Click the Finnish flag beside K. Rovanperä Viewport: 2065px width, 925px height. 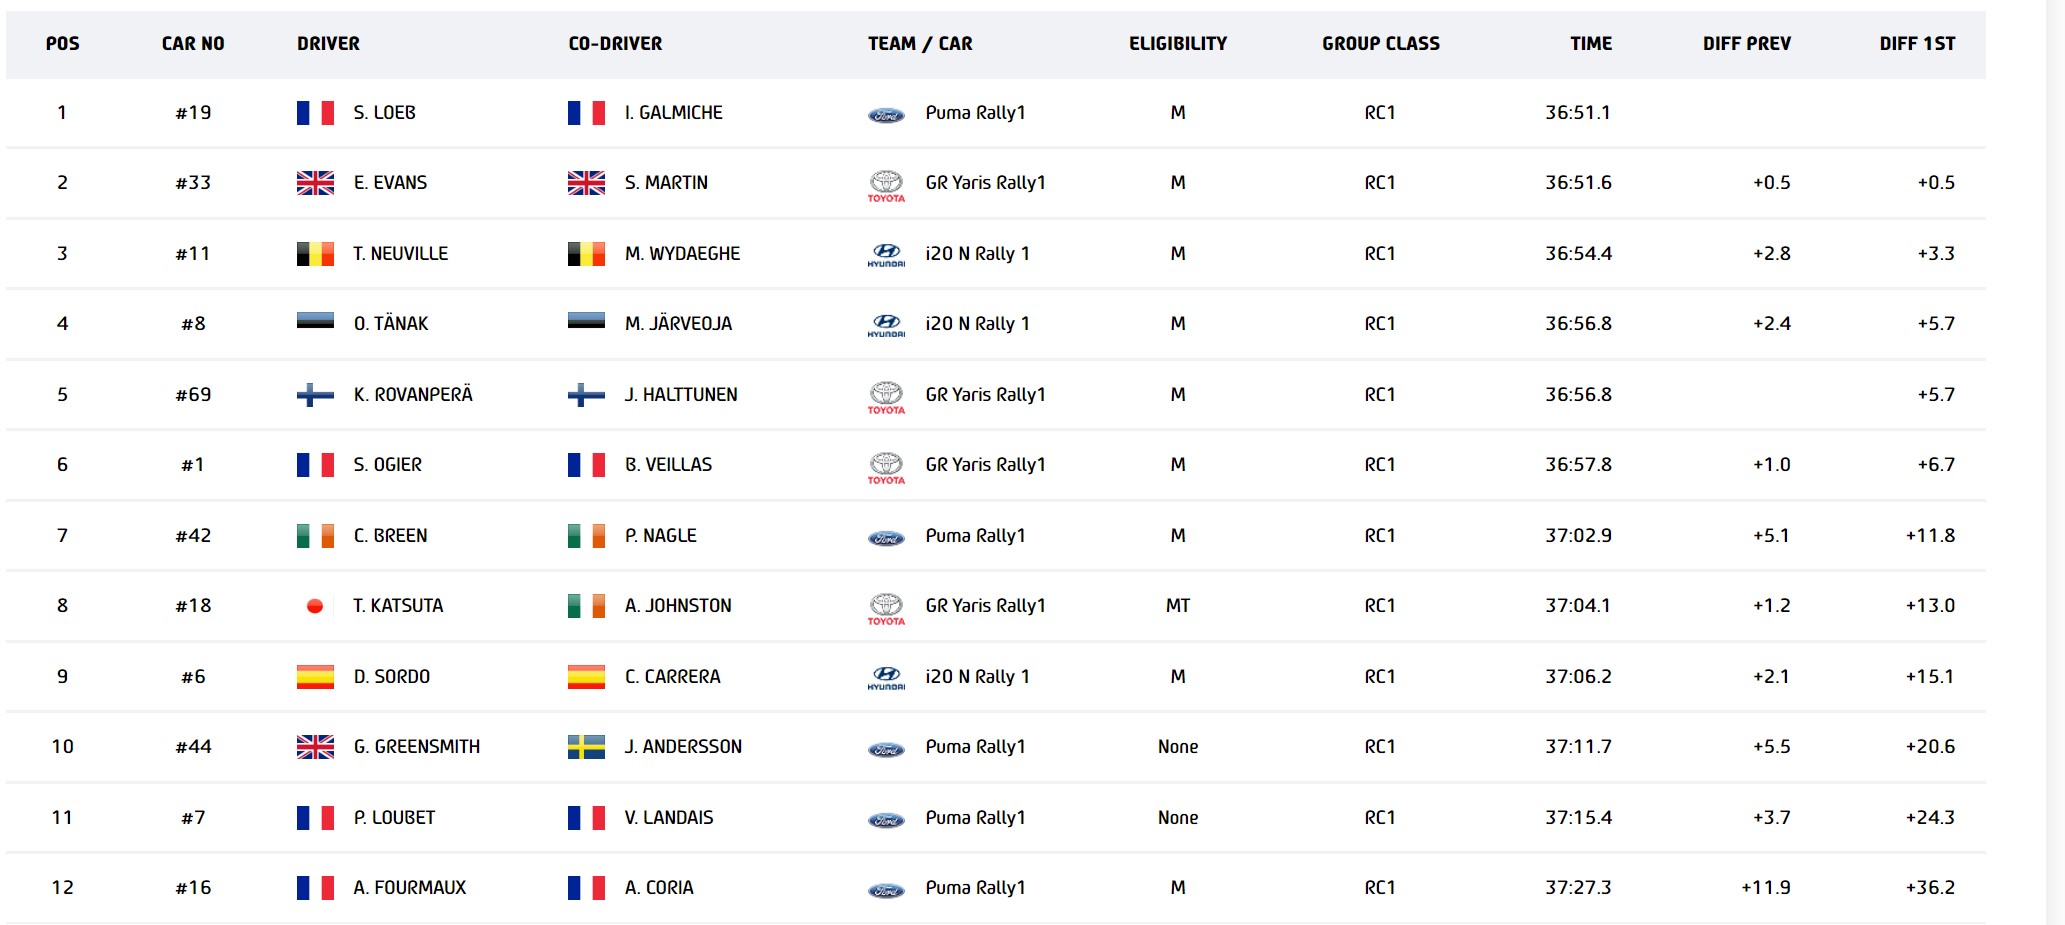click(x=315, y=395)
